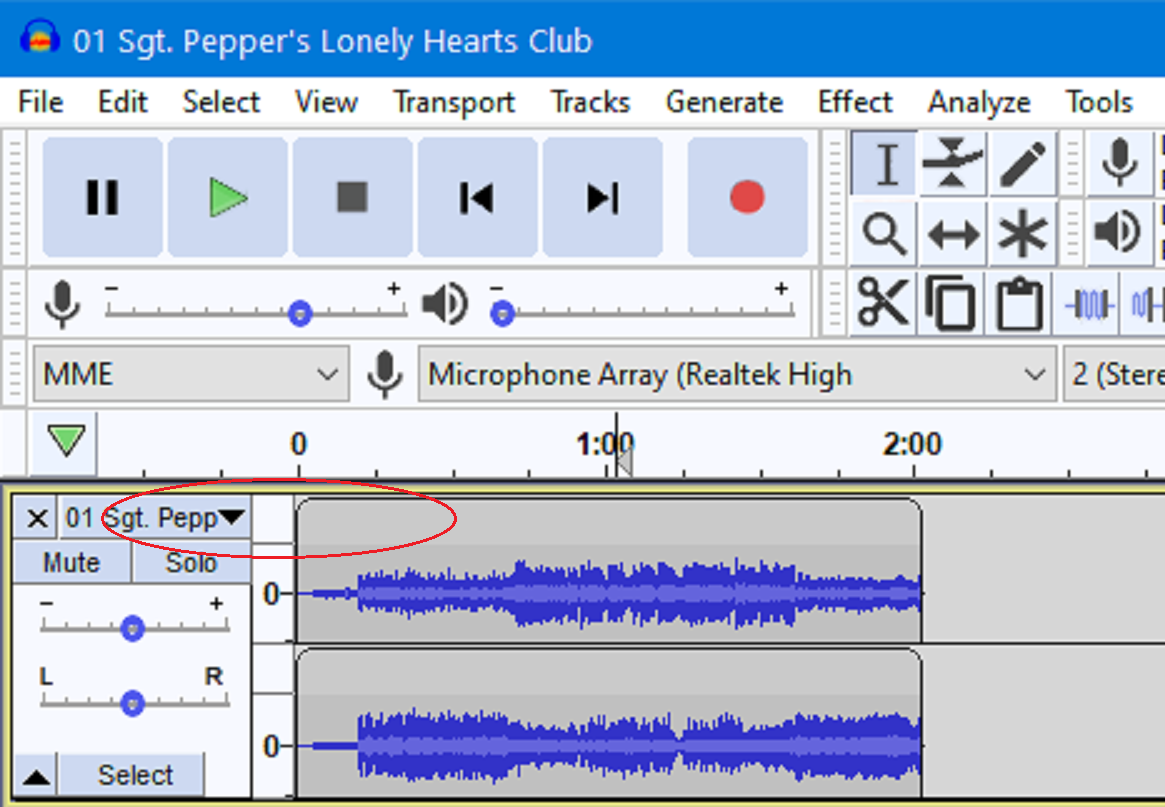1165x807 pixels.
Task: Adjust the track gain slider
Action: (131, 628)
